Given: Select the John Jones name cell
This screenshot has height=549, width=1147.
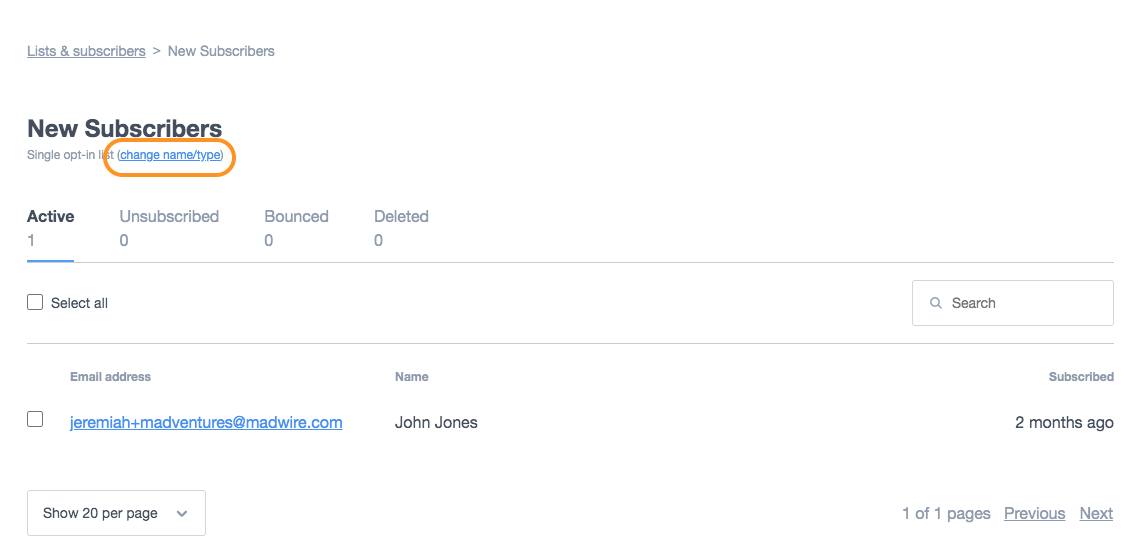Looking at the screenshot, I should point(436,422).
